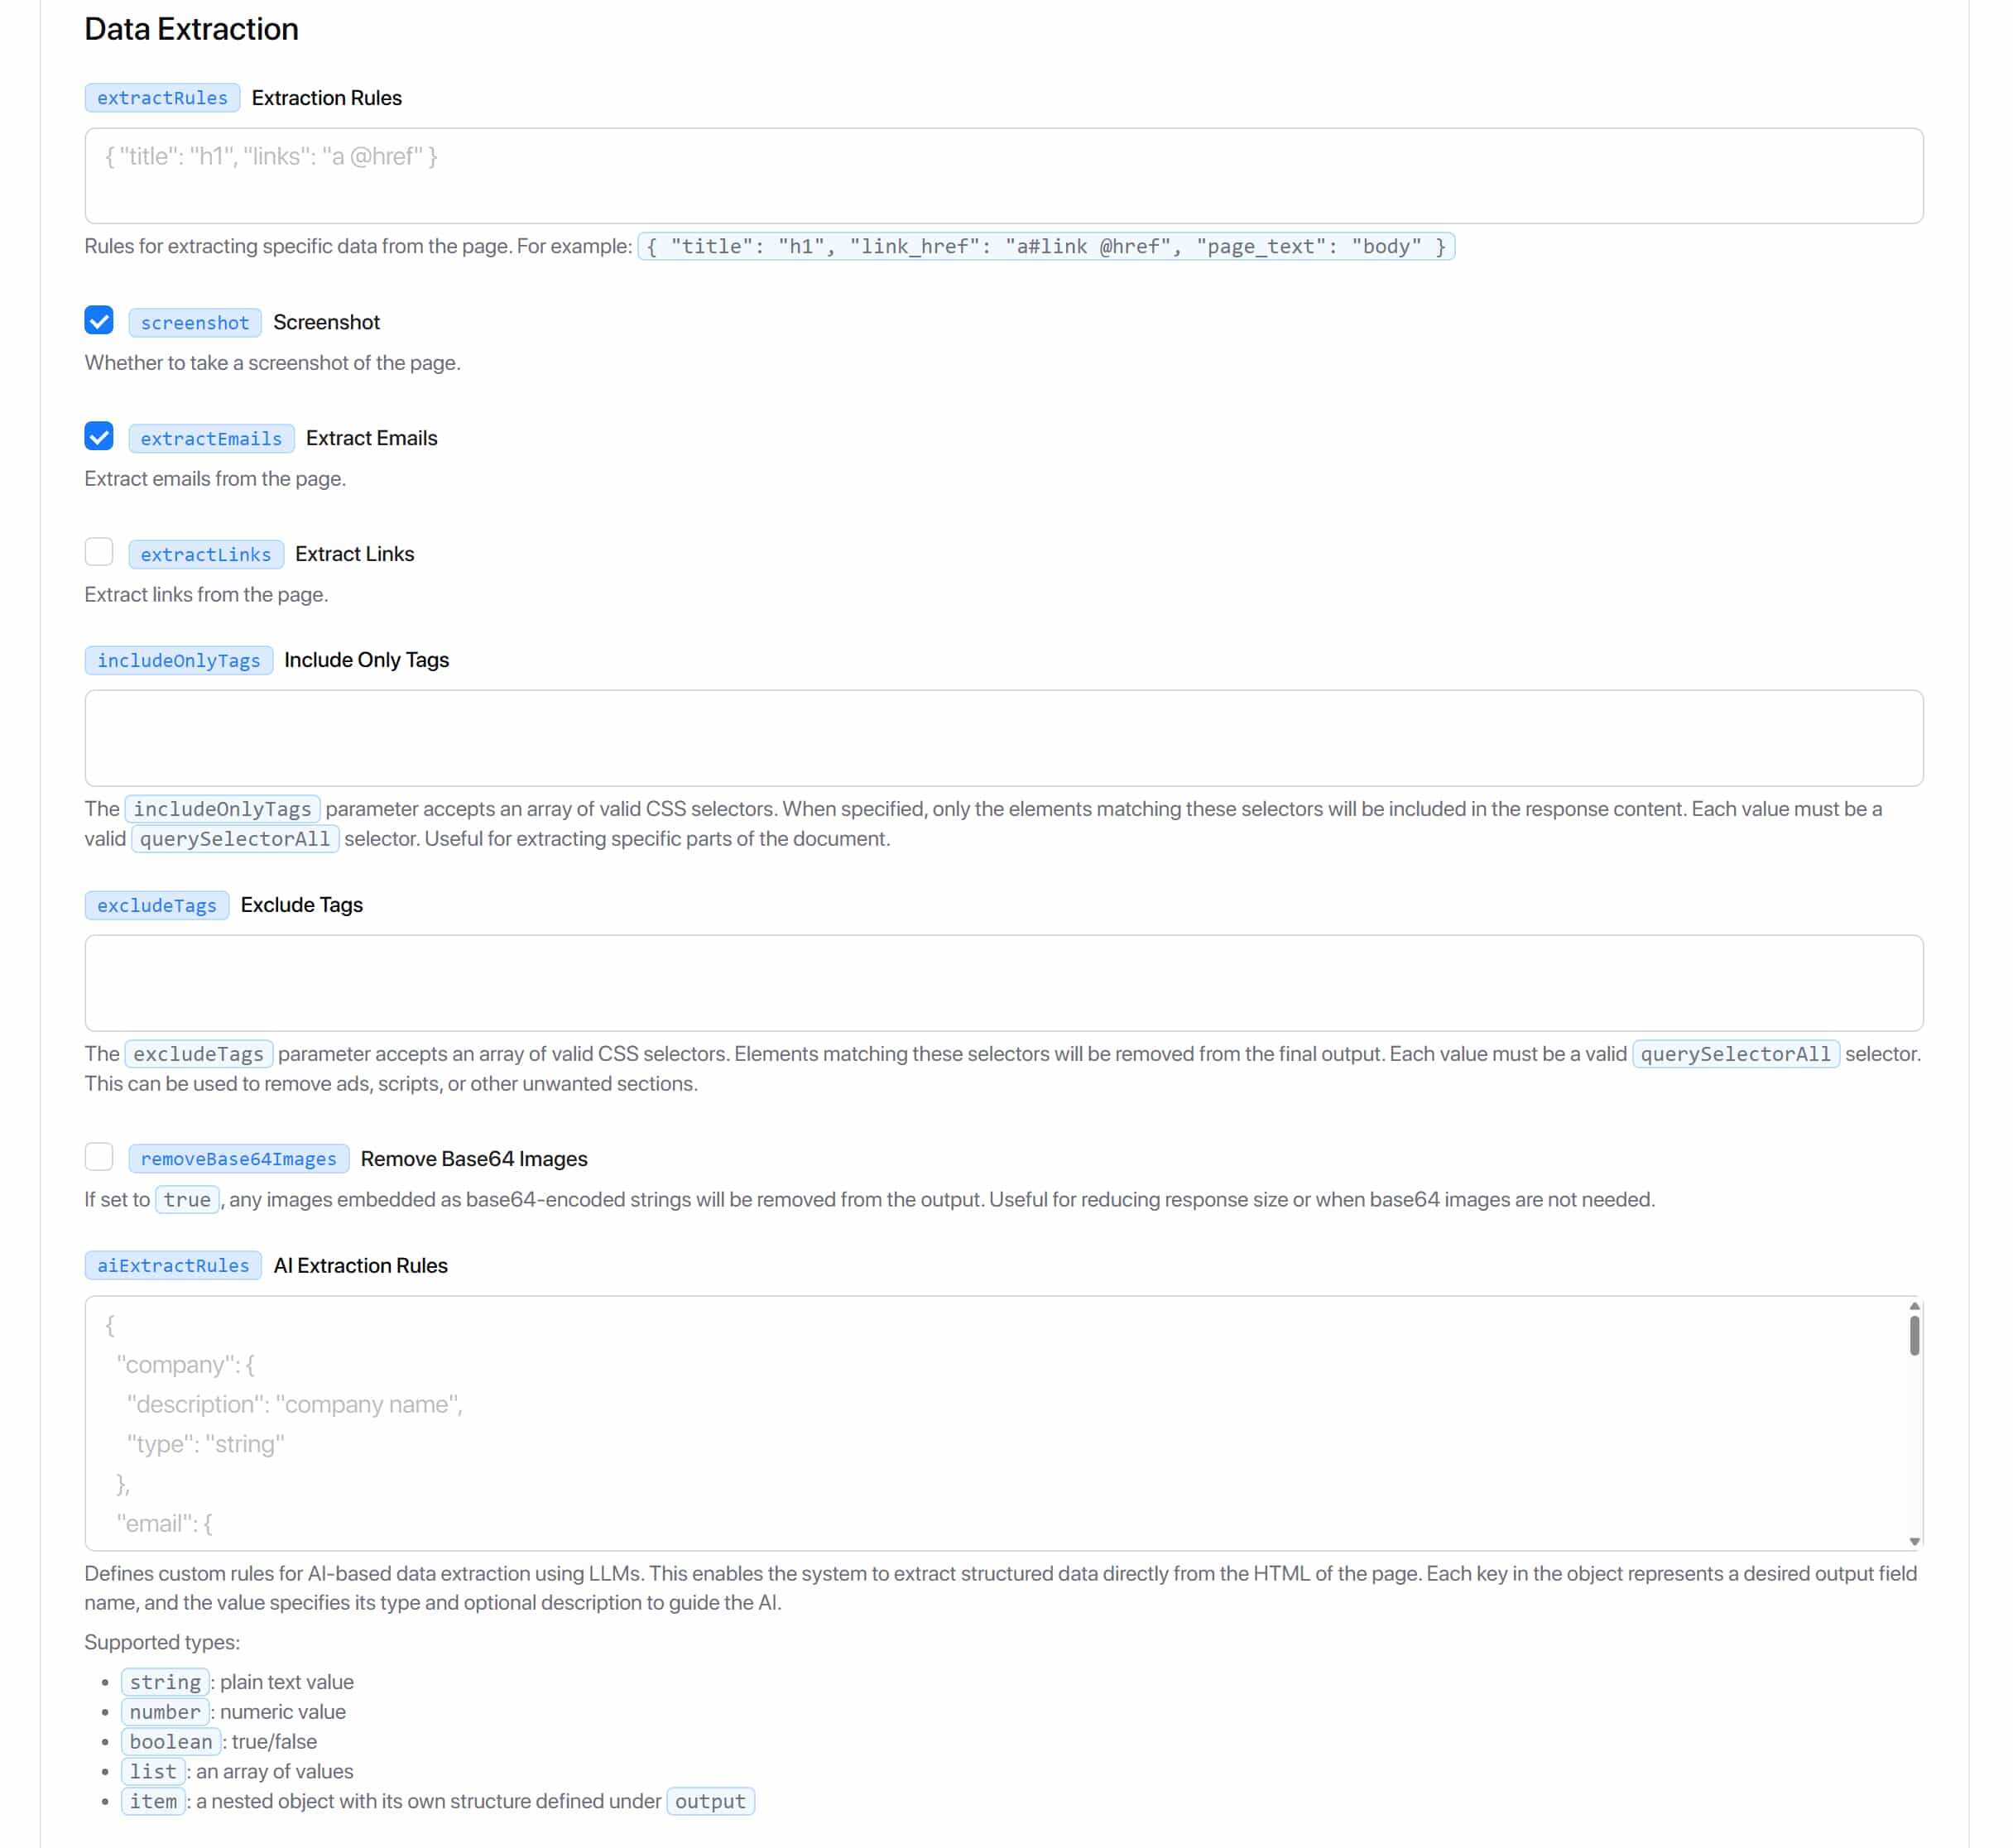The image size is (2013, 1848).
Task: Click the removeBase64Images code badge
Action: pos(238,1159)
